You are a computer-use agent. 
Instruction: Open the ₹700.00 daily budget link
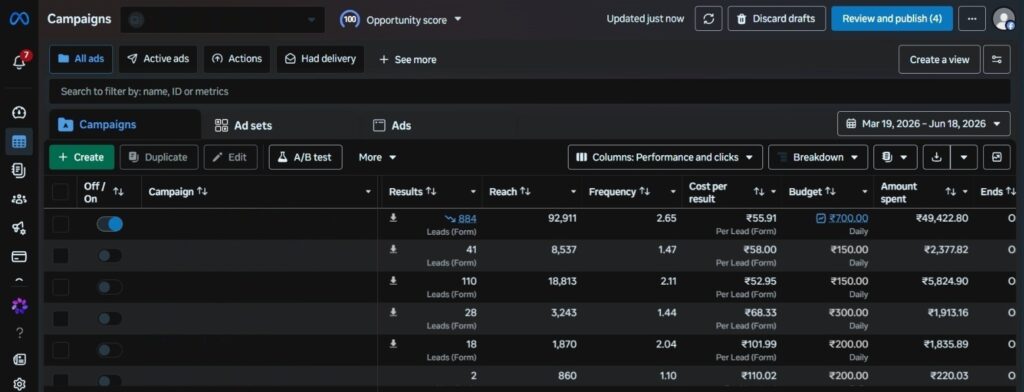pyautogui.click(x=848, y=218)
